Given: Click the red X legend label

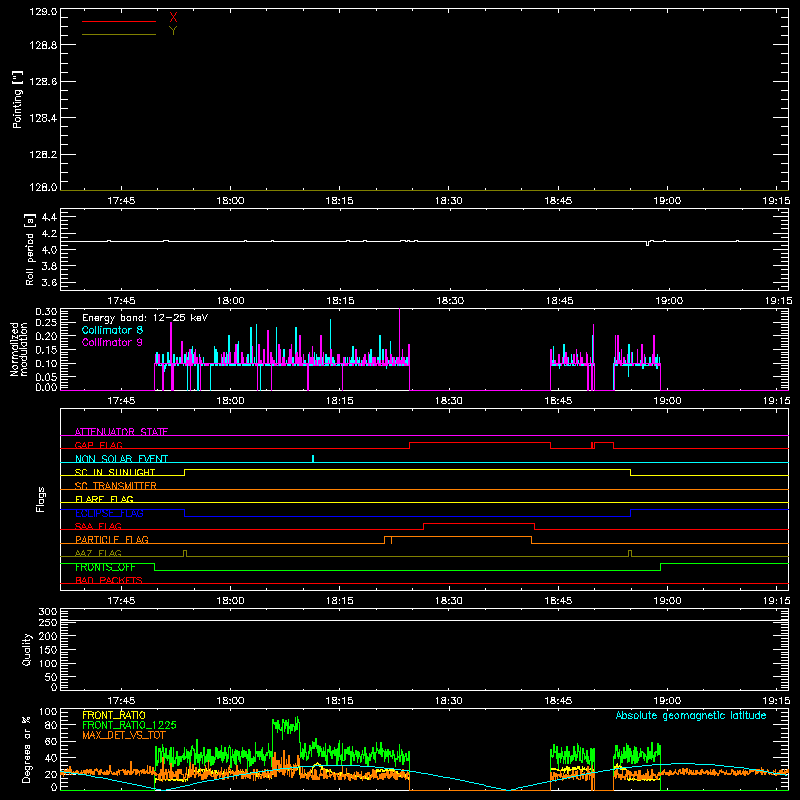Looking at the screenshot, I should [173, 18].
